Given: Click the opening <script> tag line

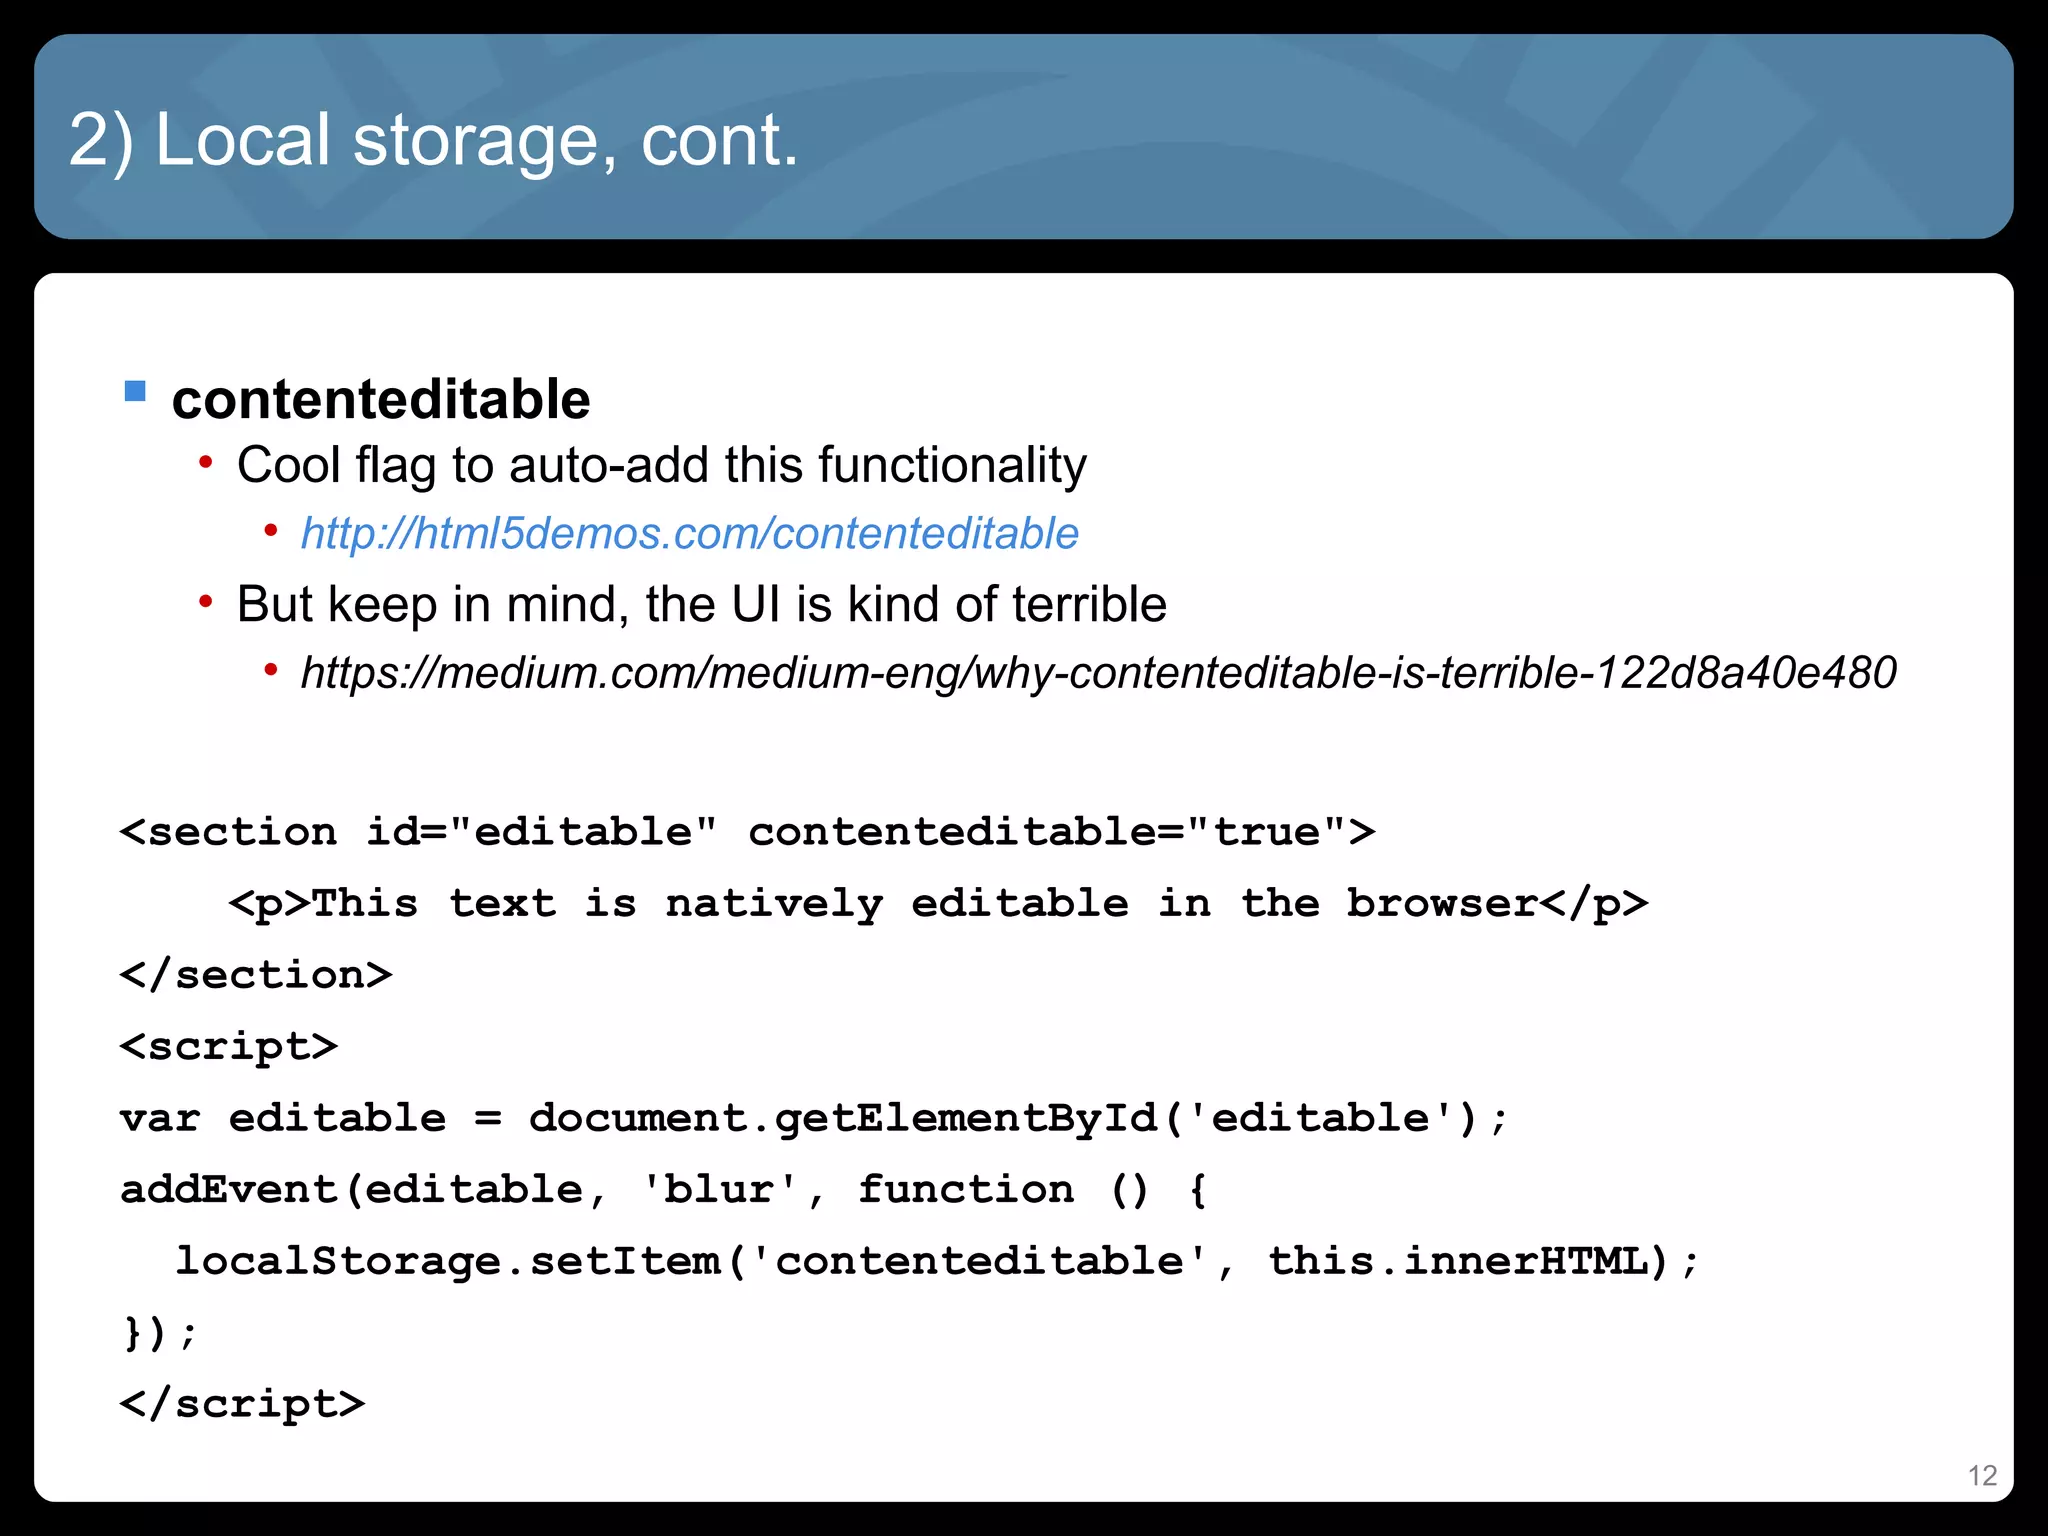Looking at the screenshot, I should 229,1047.
